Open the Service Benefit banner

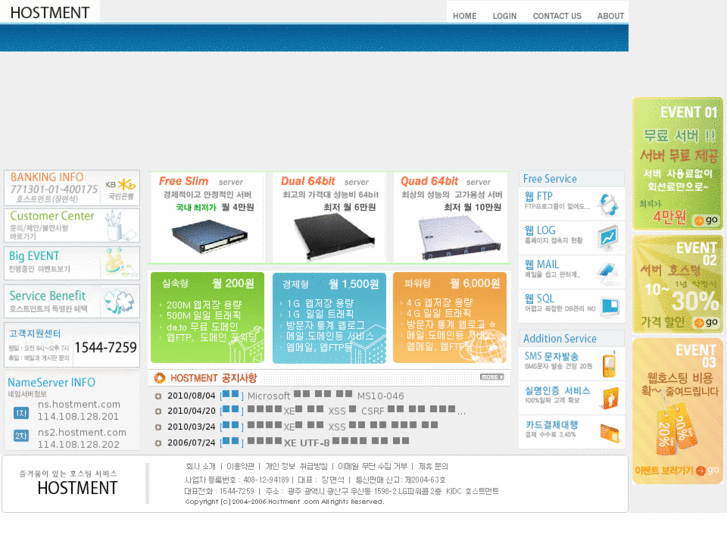[72, 301]
